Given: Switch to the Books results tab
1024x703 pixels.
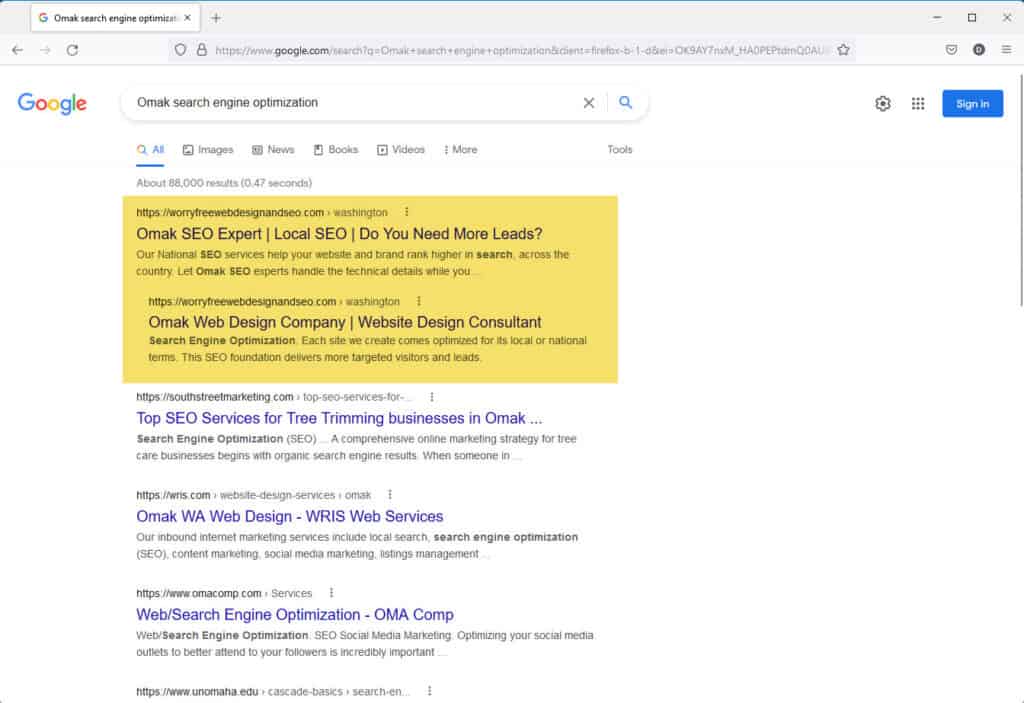Looking at the screenshot, I should (336, 150).
